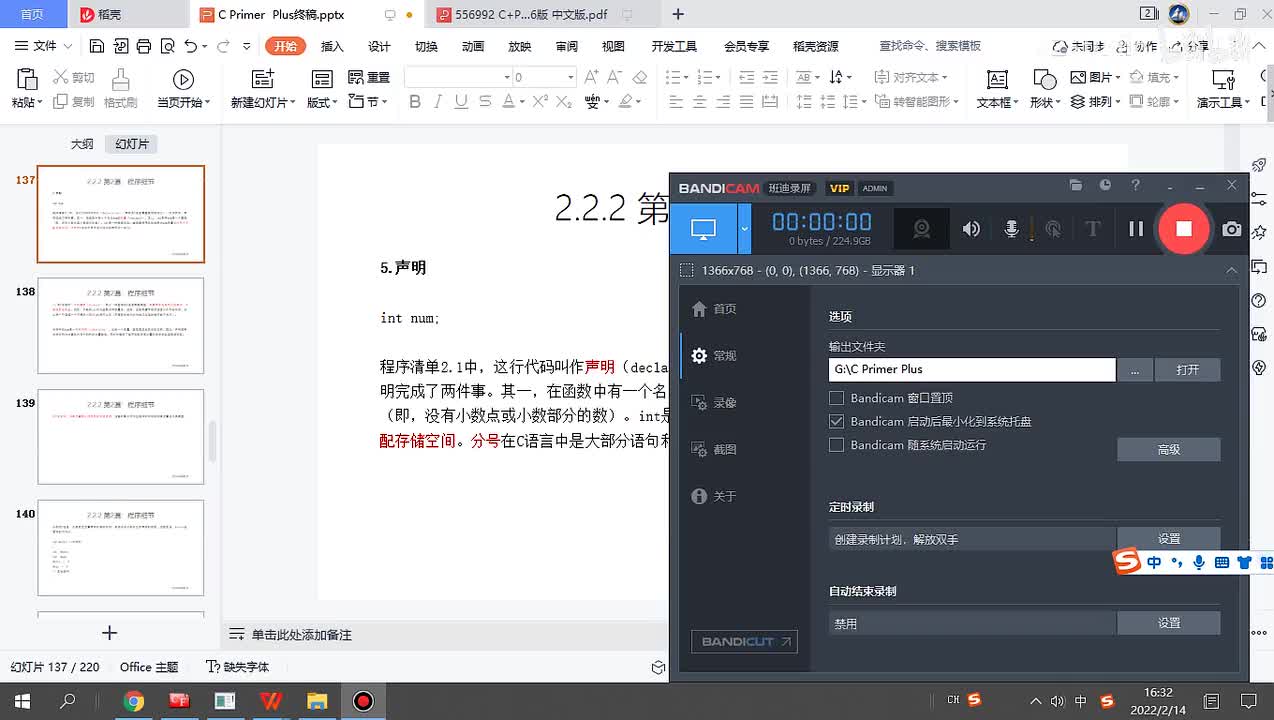Screen dimensions: 1274x720
Task: Click Bandicam speaker sound icon
Action: tap(971, 229)
